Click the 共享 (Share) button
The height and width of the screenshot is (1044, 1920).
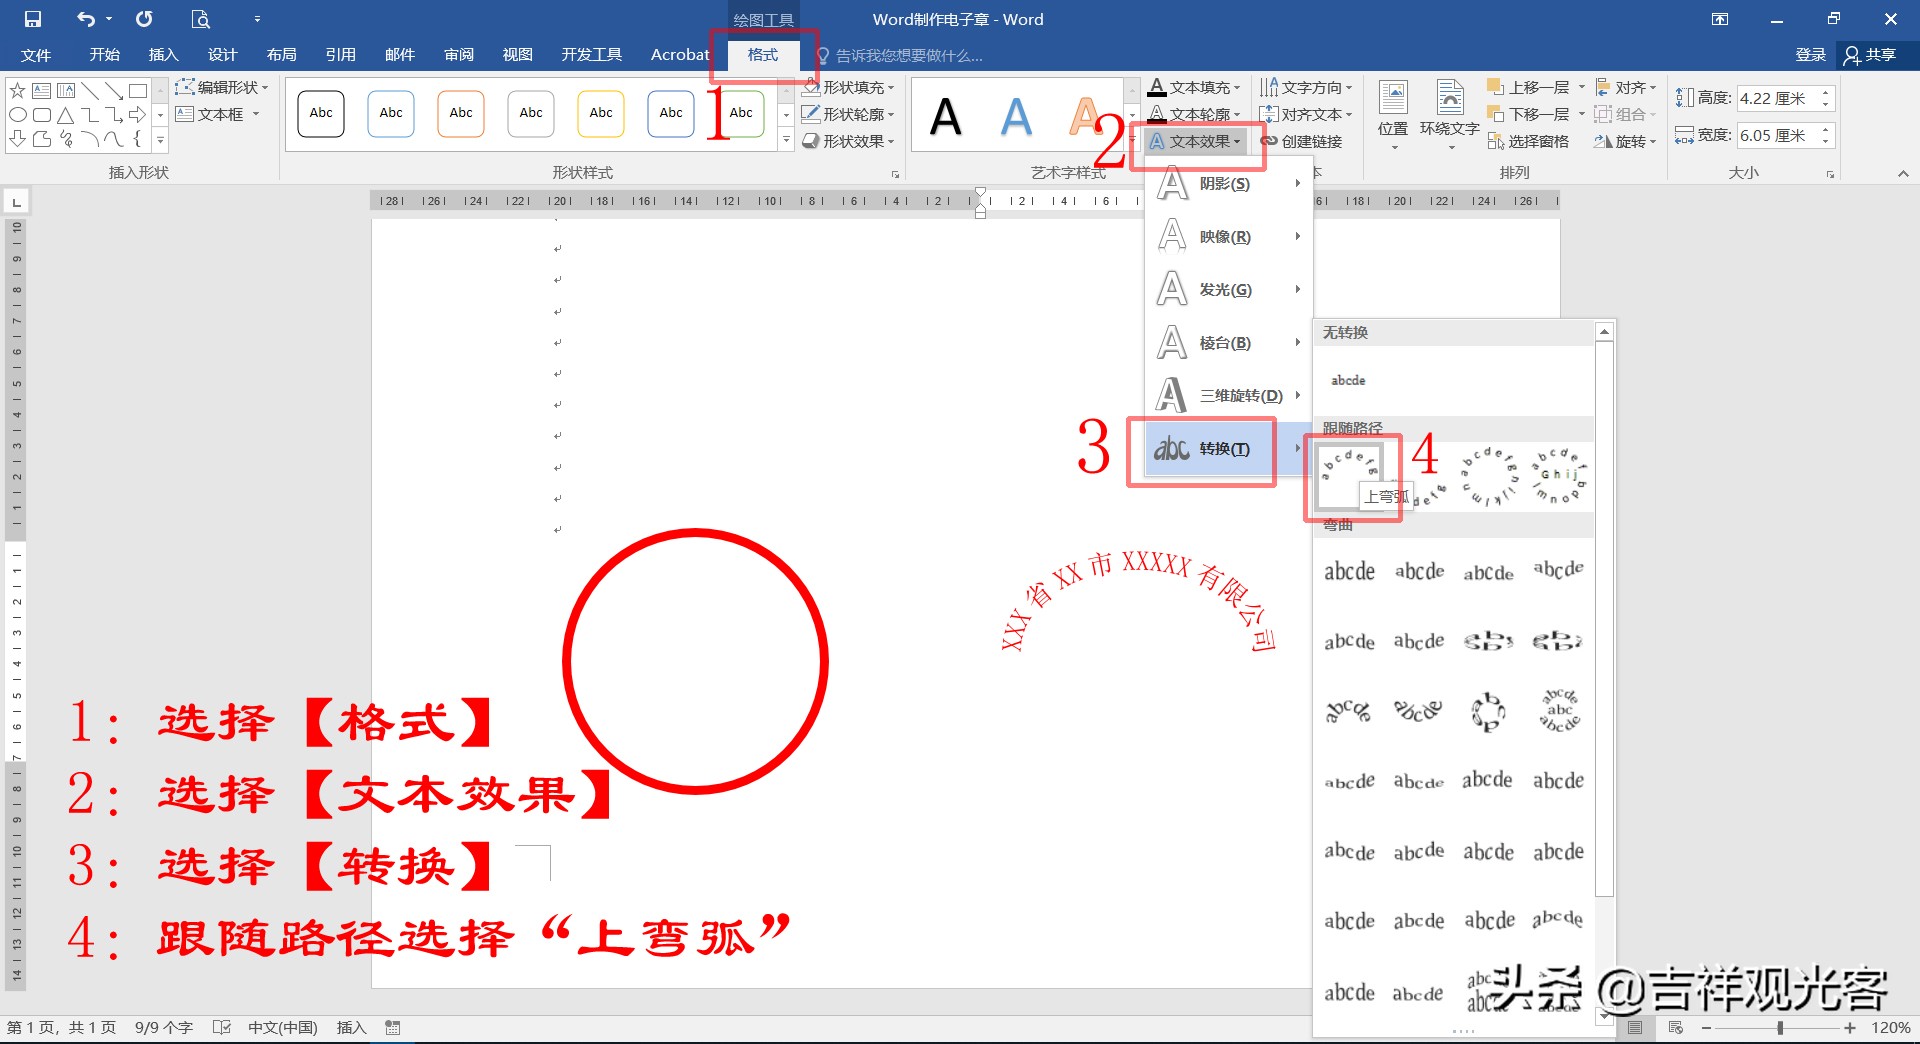(1870, 55)
